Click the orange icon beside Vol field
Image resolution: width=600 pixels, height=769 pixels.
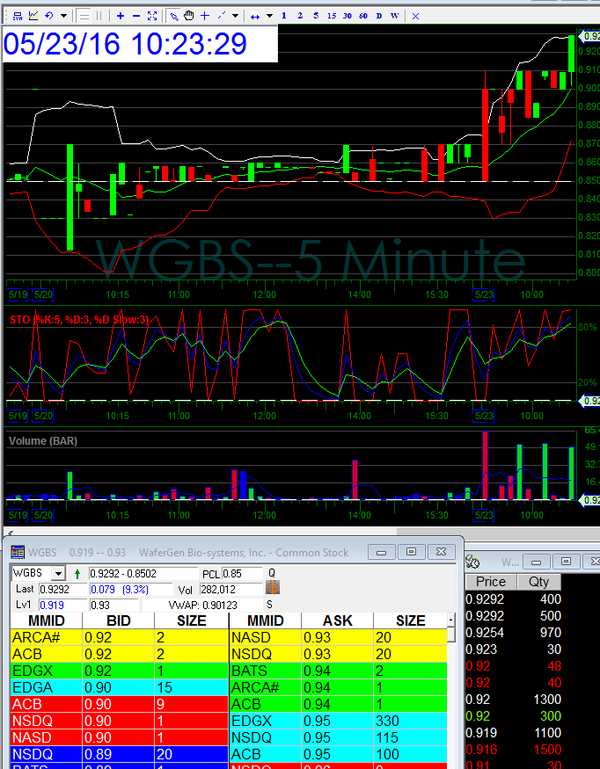(269, 590)
